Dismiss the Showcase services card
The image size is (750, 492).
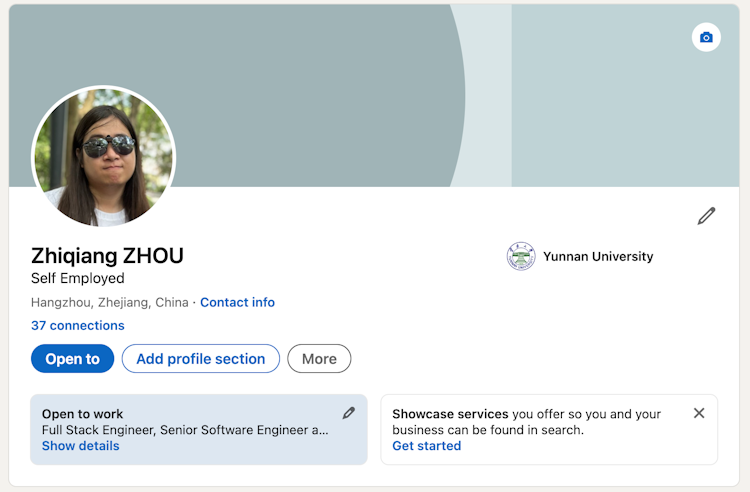699,413
